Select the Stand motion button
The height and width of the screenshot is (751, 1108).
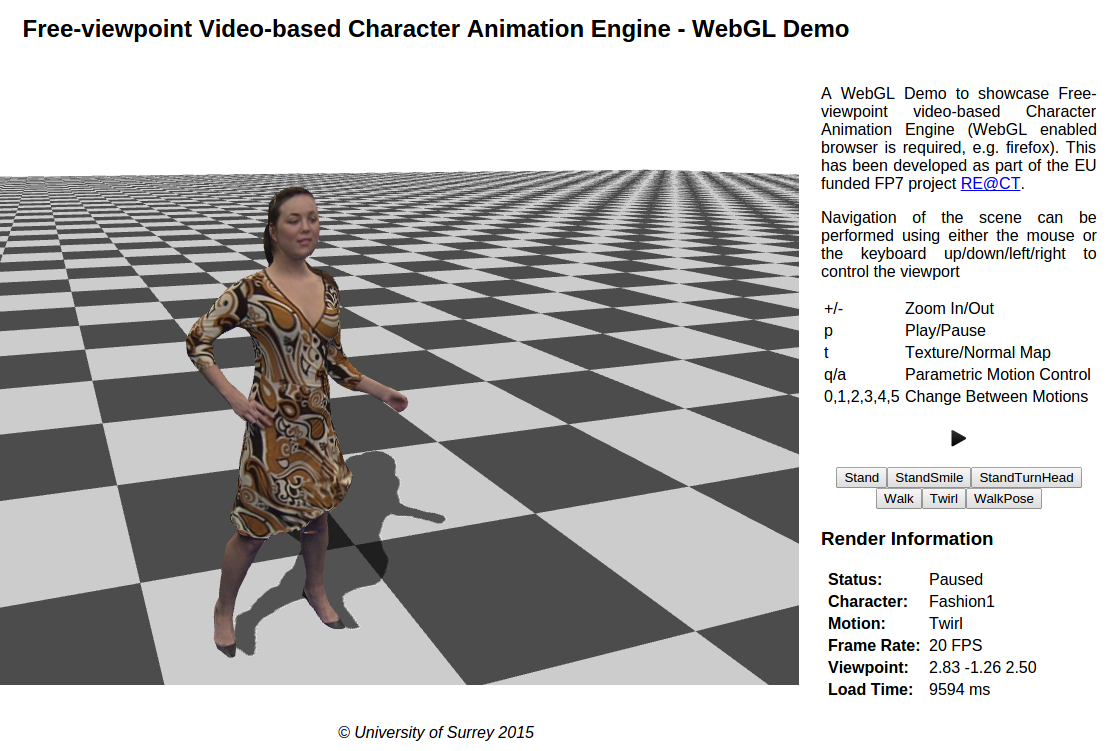[x=861, y=478]
